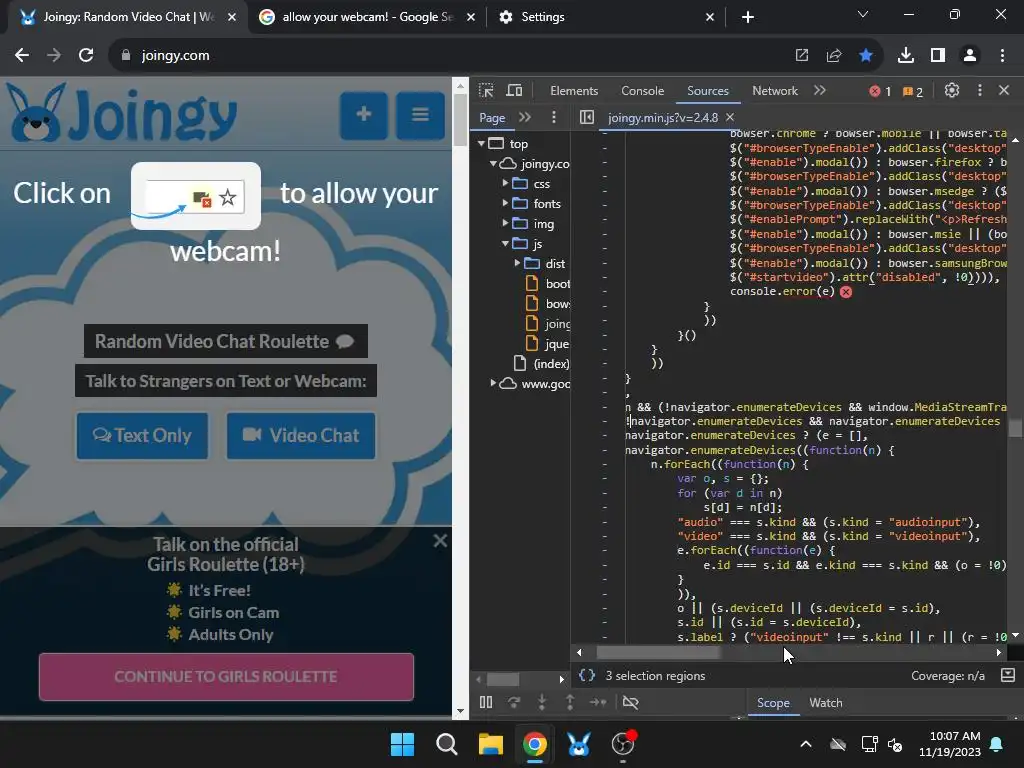Switch to the Elements tab
Image resolution: width=1024 pixels, height=768 pixels.
pyautogui.click(x=574, y=91)
